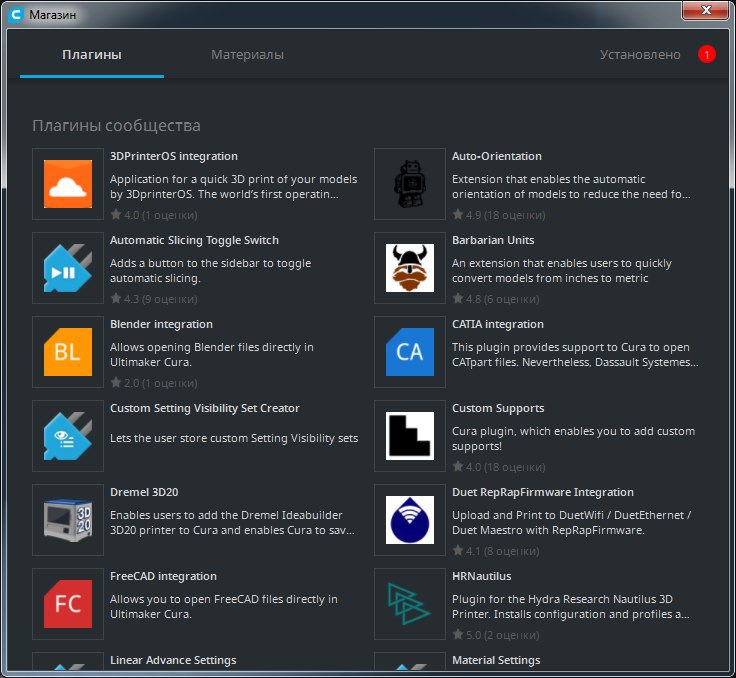Click 'An extension that enables users' description
Viewport: 736px width, 678px height.
point(562,271)
